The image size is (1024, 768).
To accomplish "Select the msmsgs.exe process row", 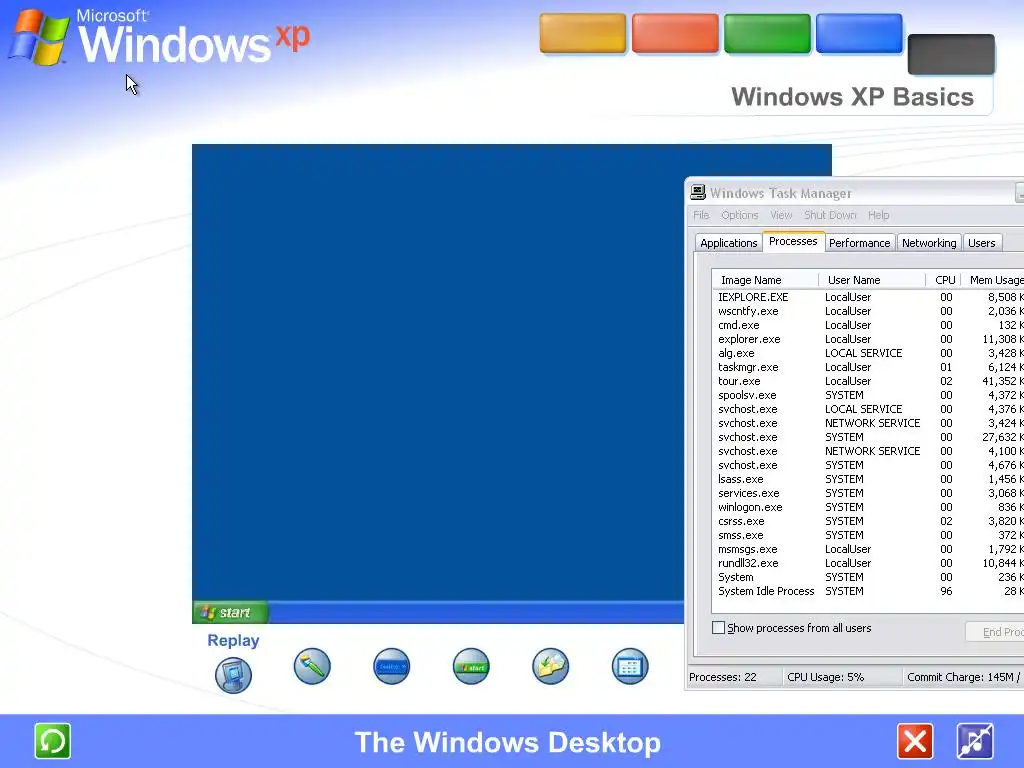I will pyautogui.click(x=868, y=549).
